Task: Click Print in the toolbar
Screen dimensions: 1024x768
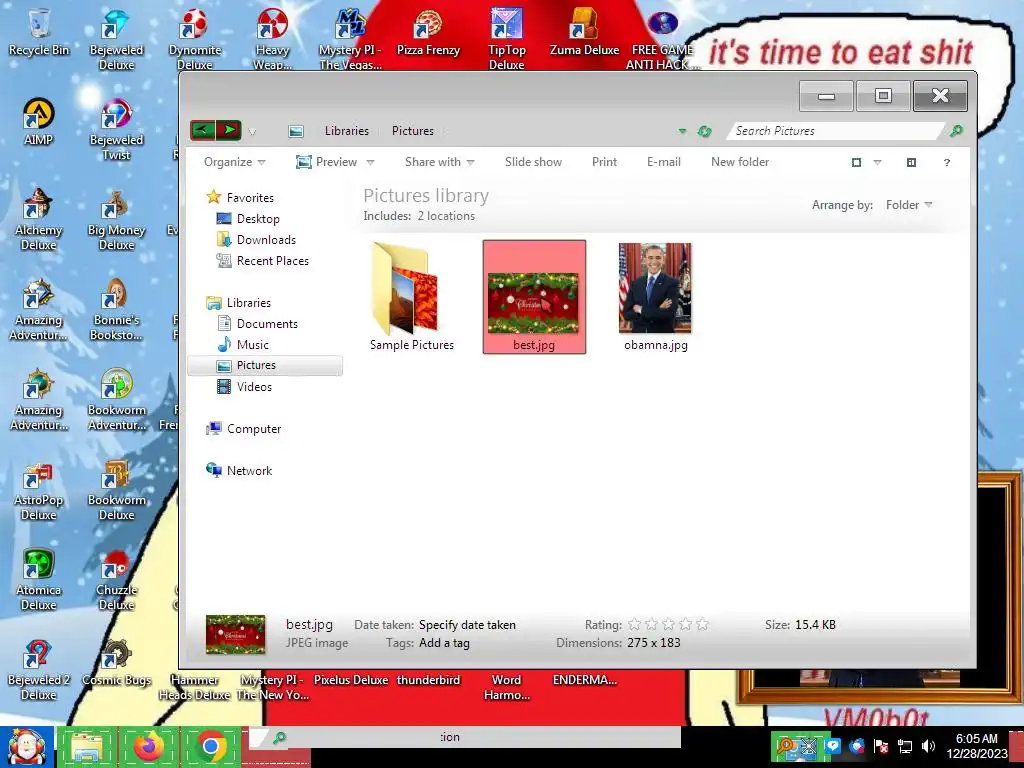Action: [604, 162]
